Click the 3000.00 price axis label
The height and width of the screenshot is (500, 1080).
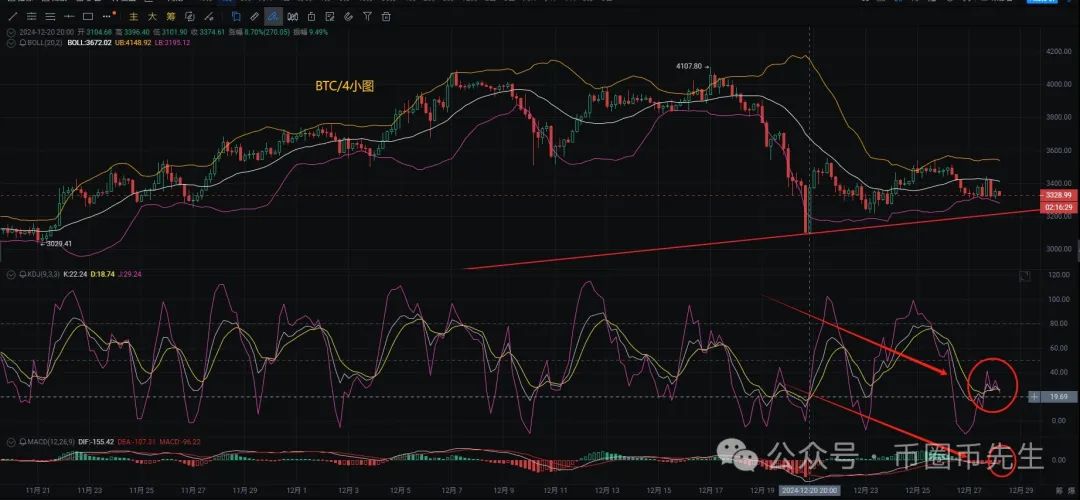pyautogui.click(x=1059, y=249)
